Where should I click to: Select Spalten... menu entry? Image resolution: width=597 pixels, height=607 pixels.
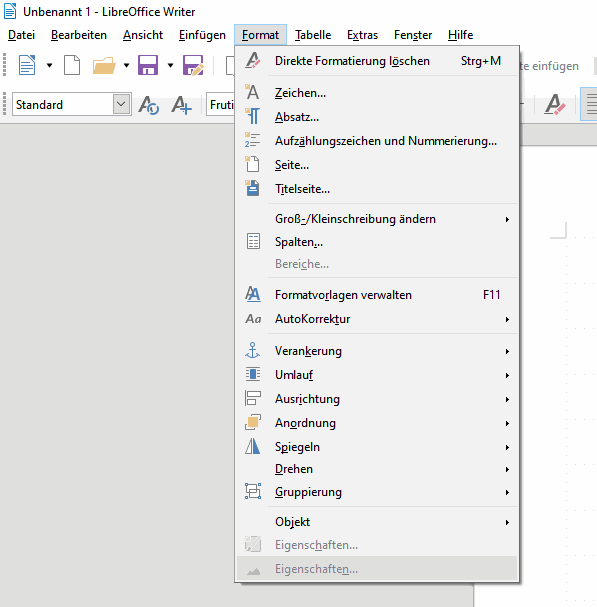[x=377, y=242]
